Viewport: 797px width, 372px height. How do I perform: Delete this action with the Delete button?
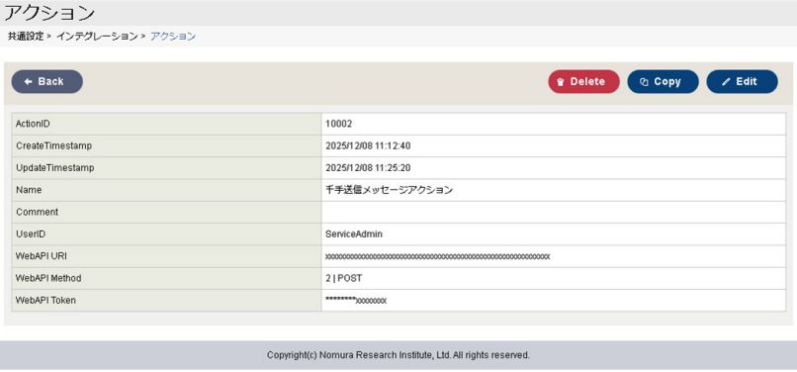pyautogui.click(x=584, y=82)
